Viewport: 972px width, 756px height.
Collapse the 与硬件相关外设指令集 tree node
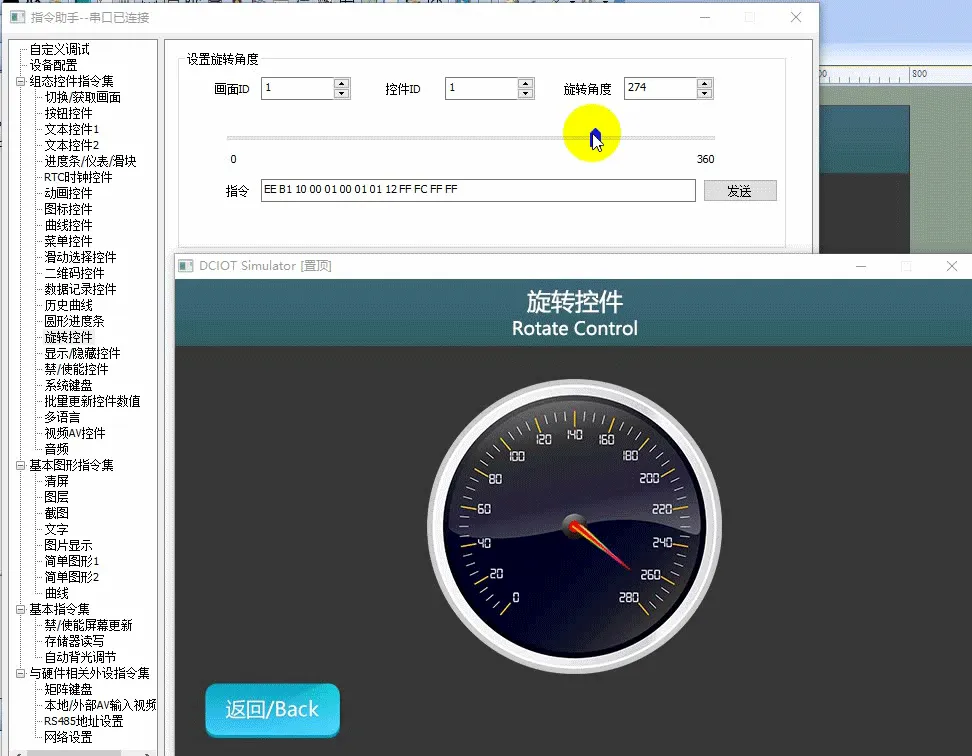pyautogui.click(x=20, y=674)
